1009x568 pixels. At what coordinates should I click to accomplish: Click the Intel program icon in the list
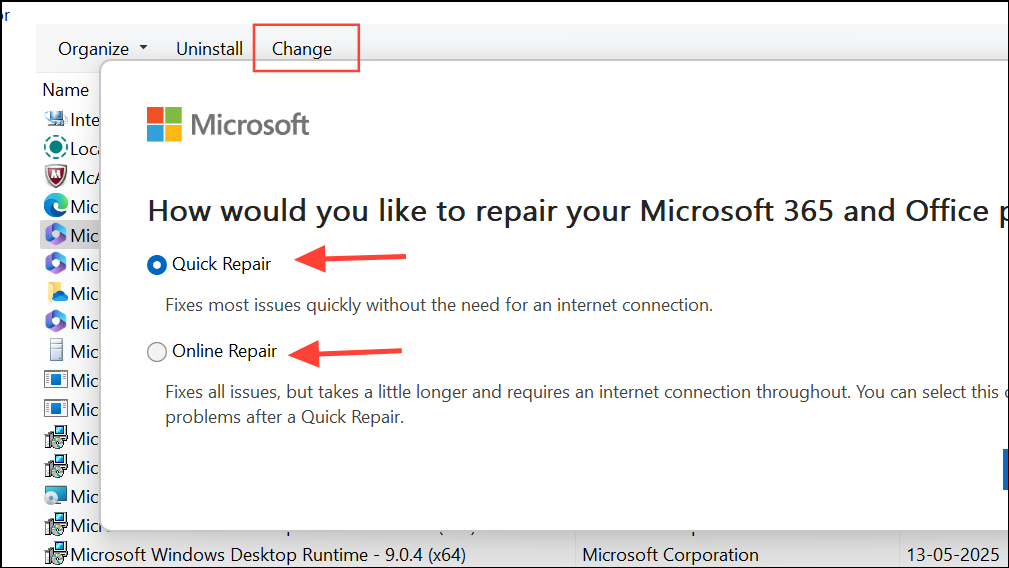55,119
